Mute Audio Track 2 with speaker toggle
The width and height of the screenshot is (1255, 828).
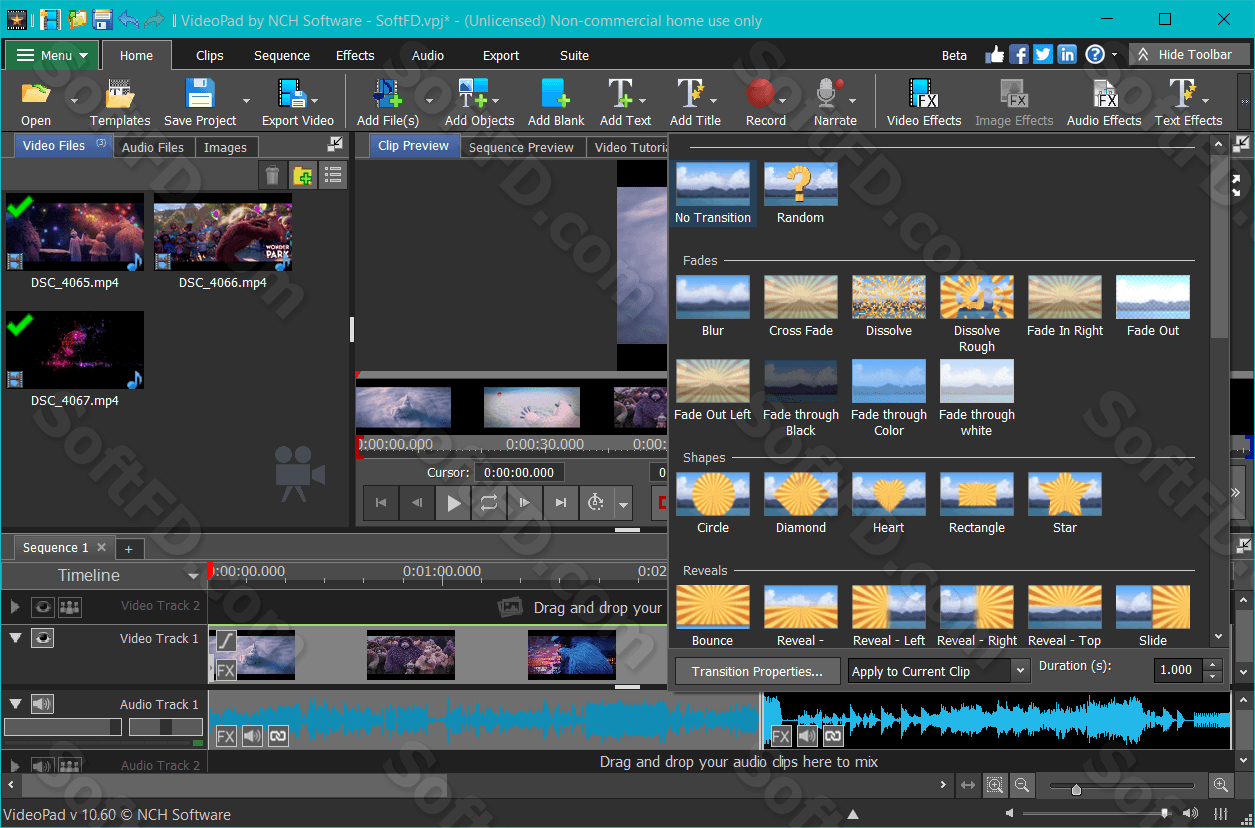tap(42, 766)
